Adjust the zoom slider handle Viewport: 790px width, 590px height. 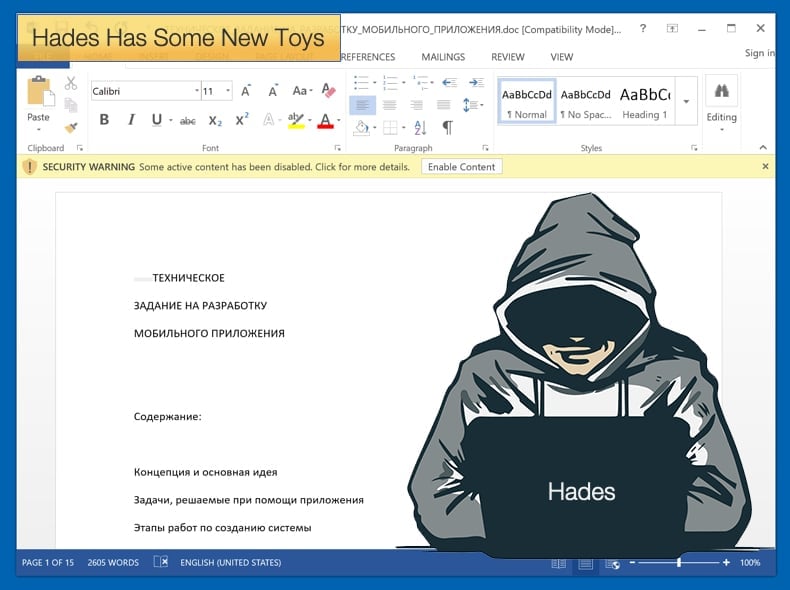[x=679, y=562]
